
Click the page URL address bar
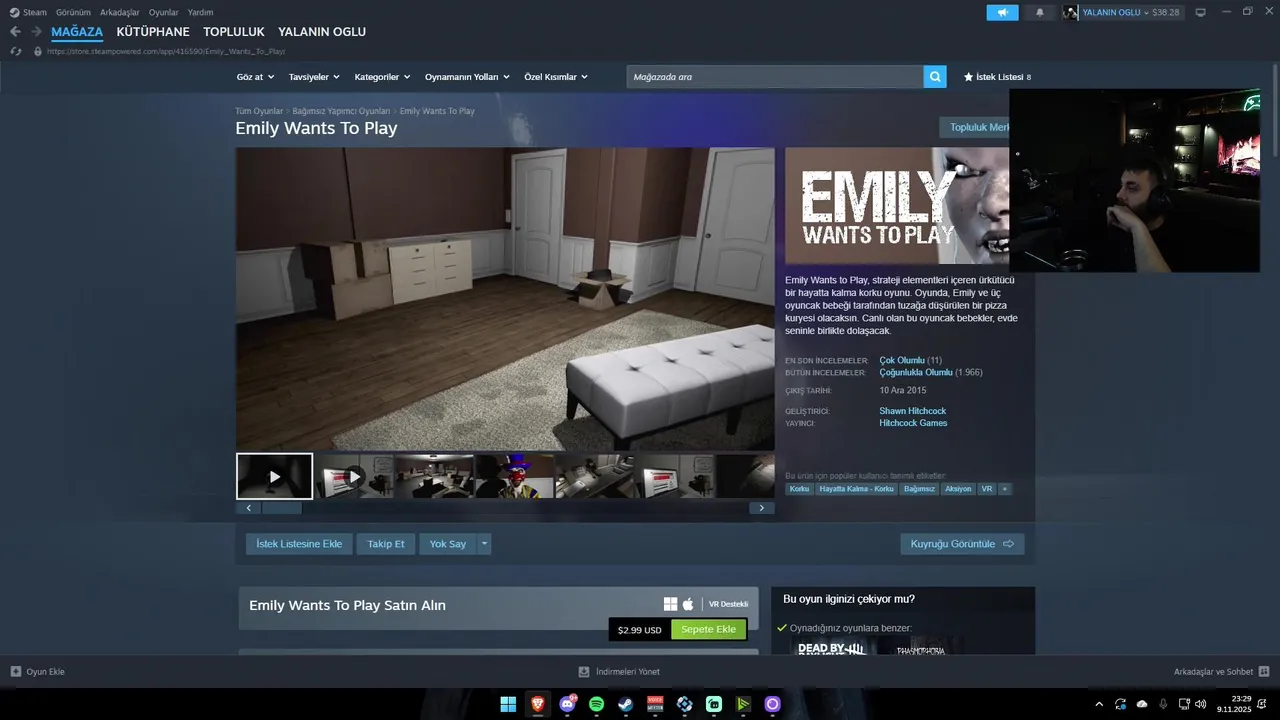(x=166, y=51)
